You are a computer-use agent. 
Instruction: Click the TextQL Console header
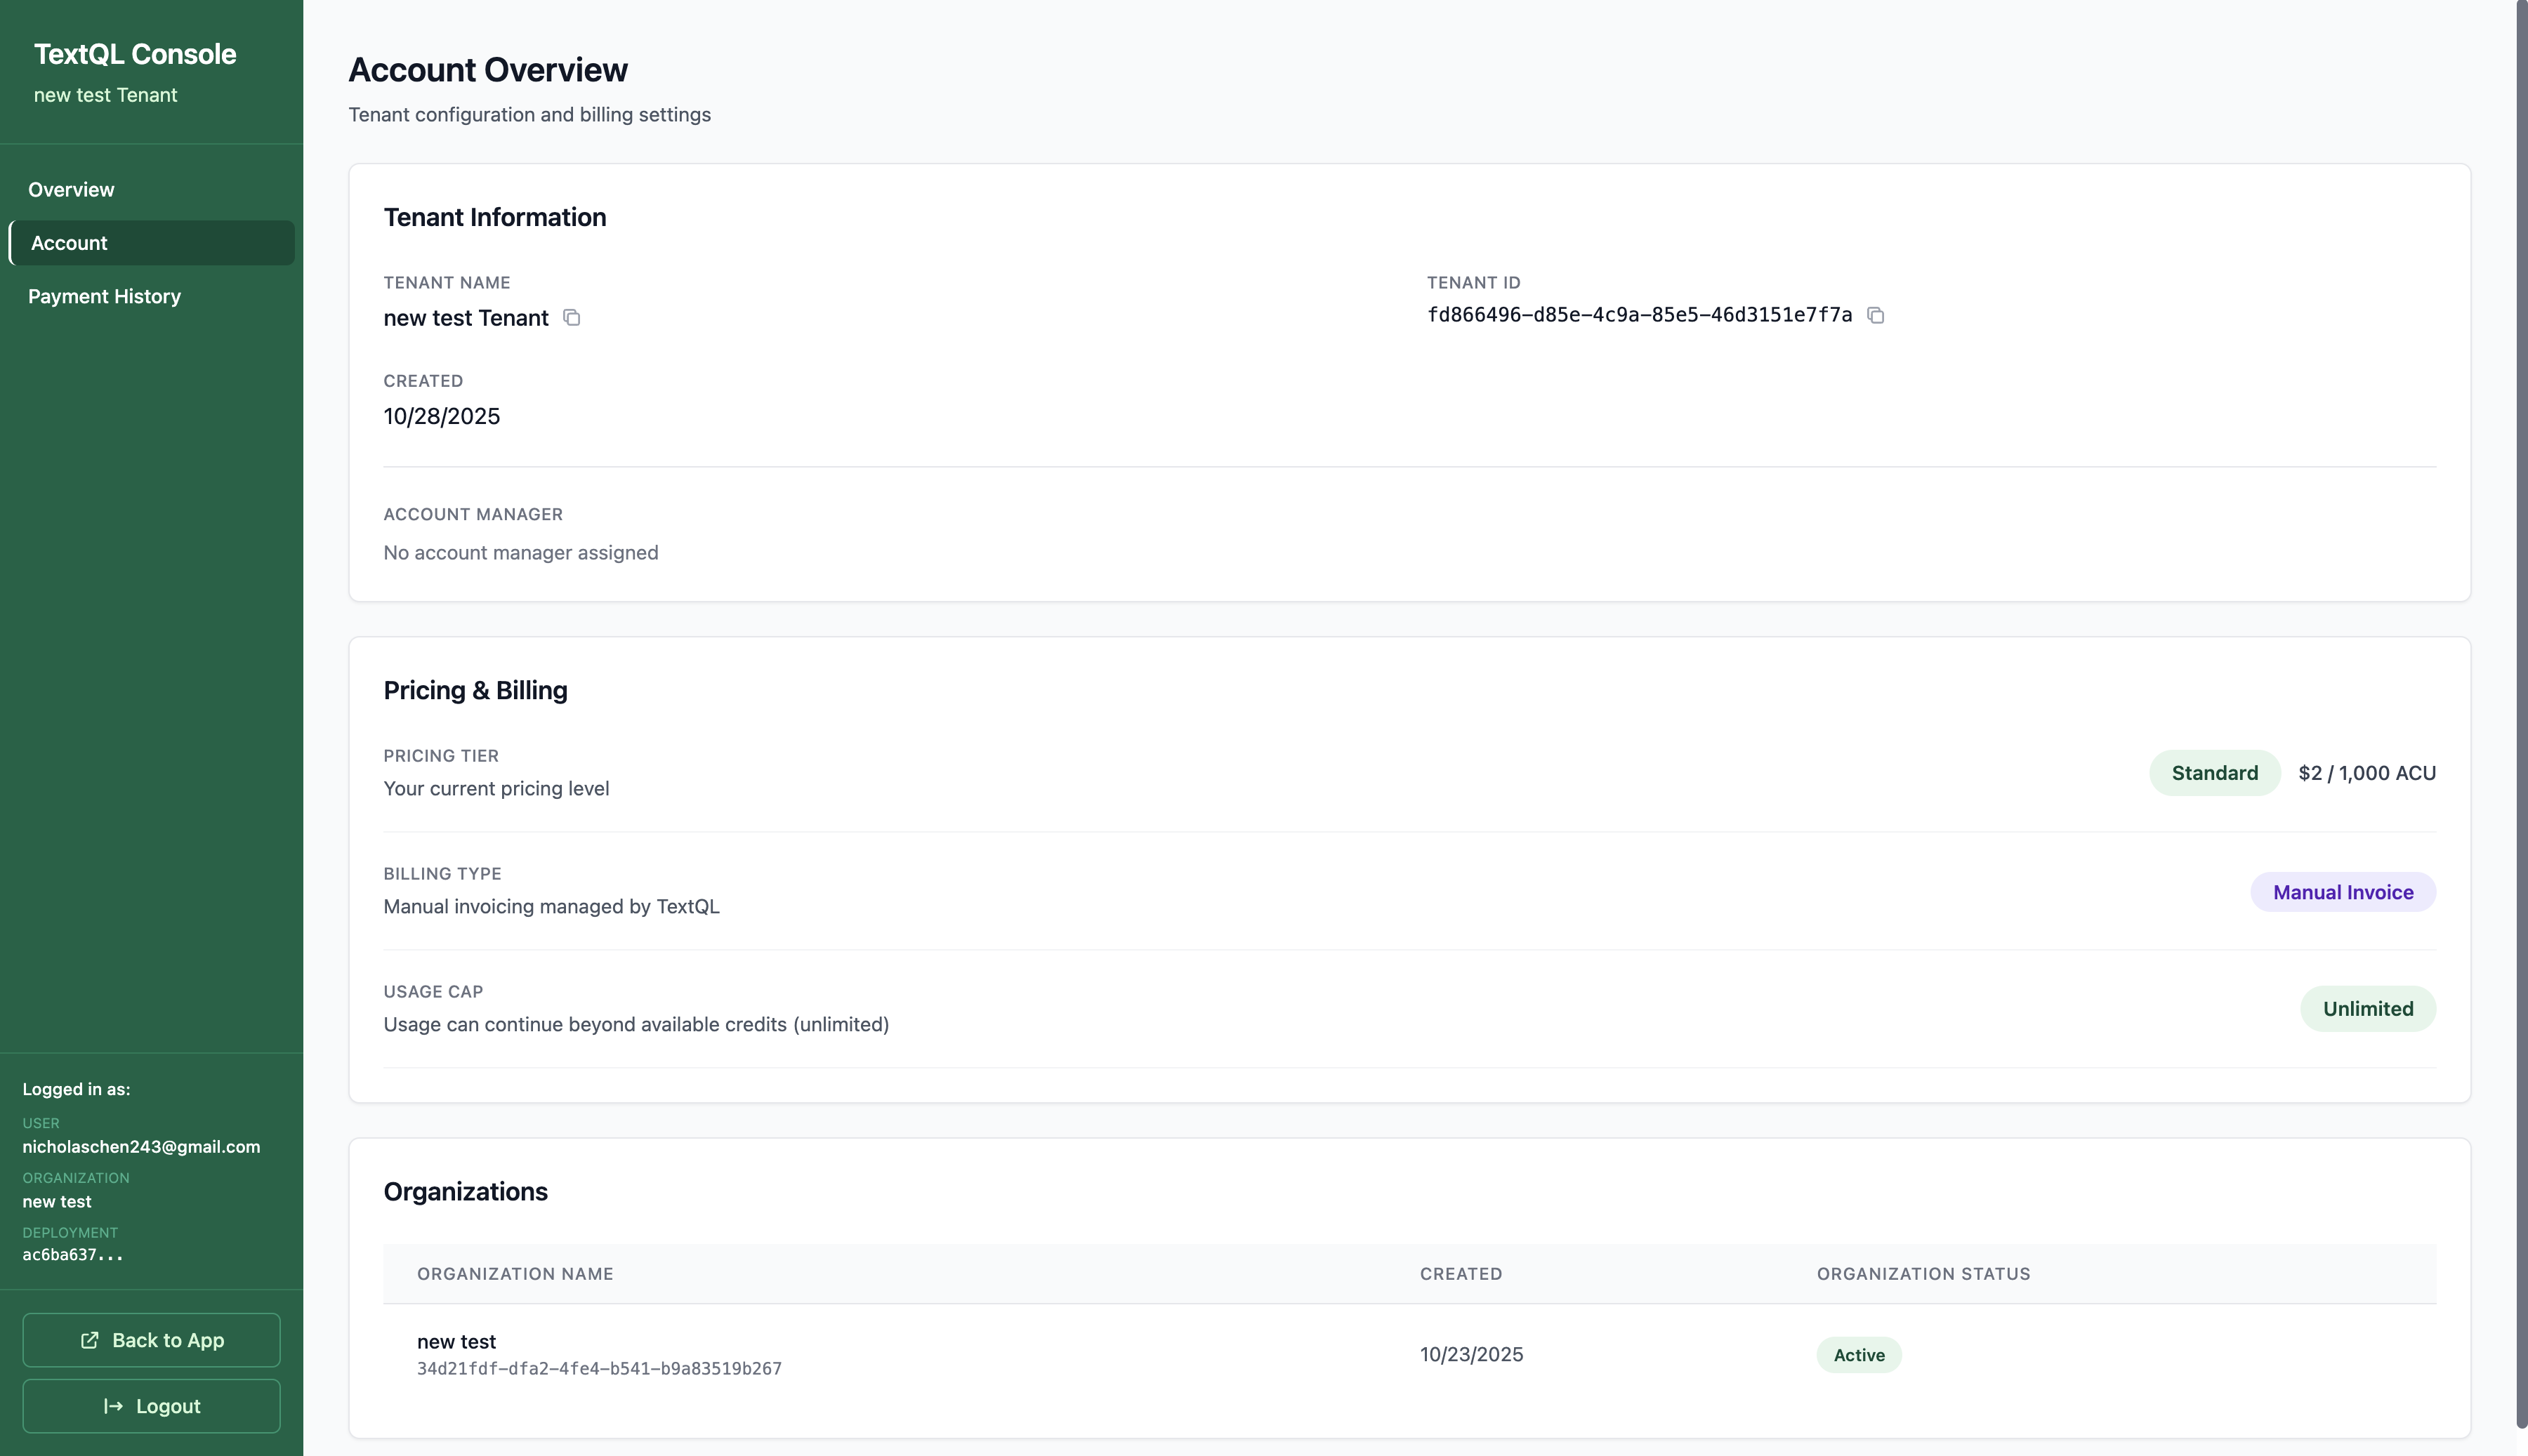tap(136, 53)
